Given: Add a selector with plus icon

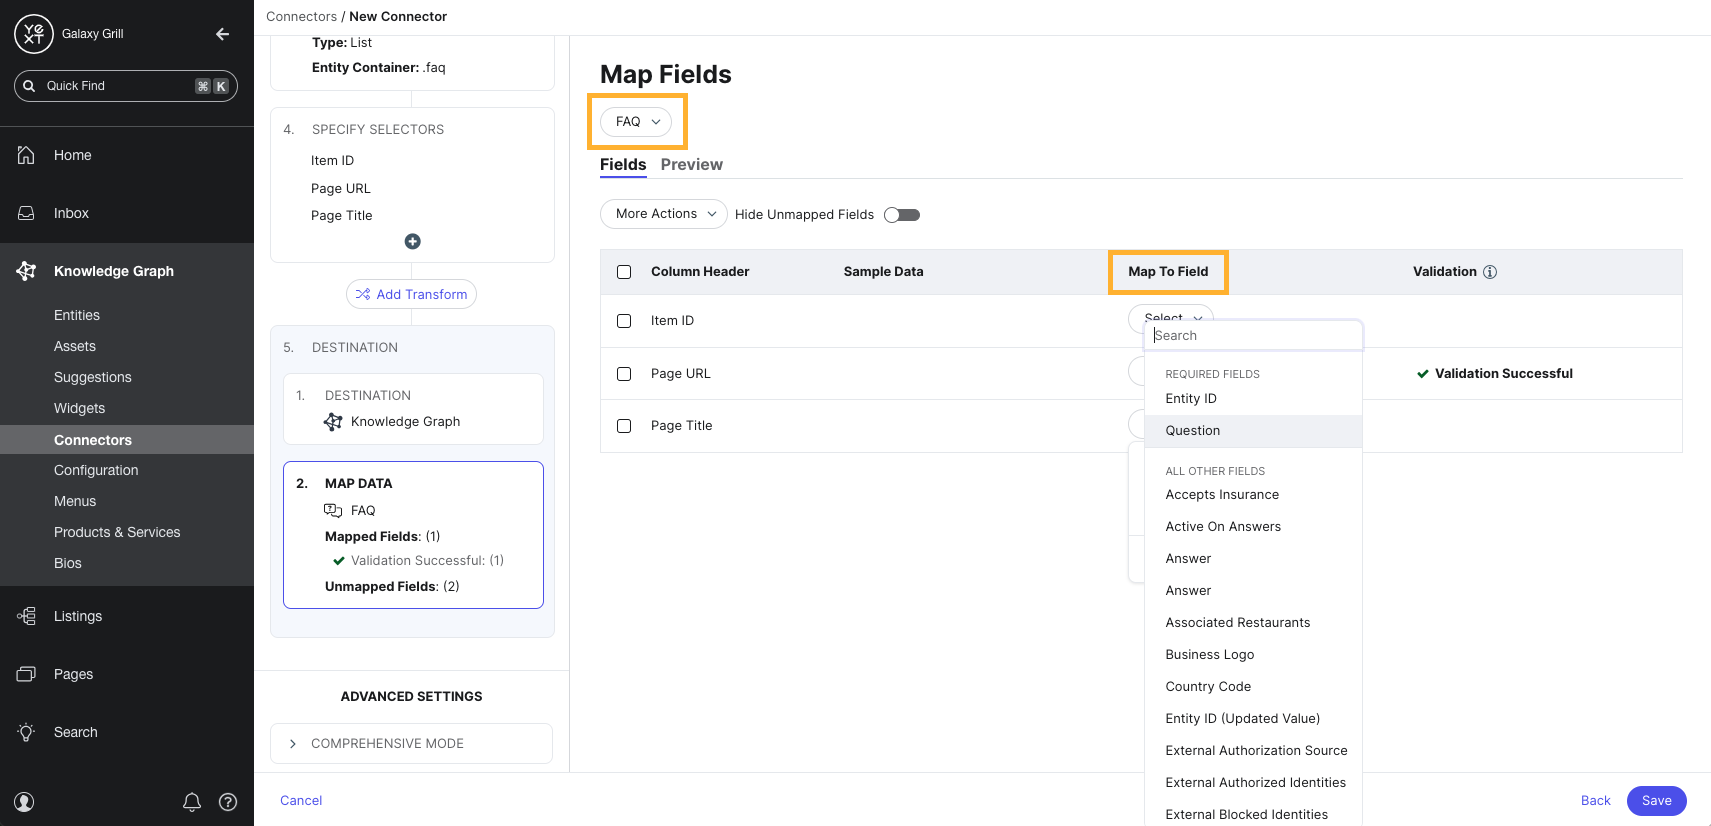Looking at the screenshot, I should 412,241.
